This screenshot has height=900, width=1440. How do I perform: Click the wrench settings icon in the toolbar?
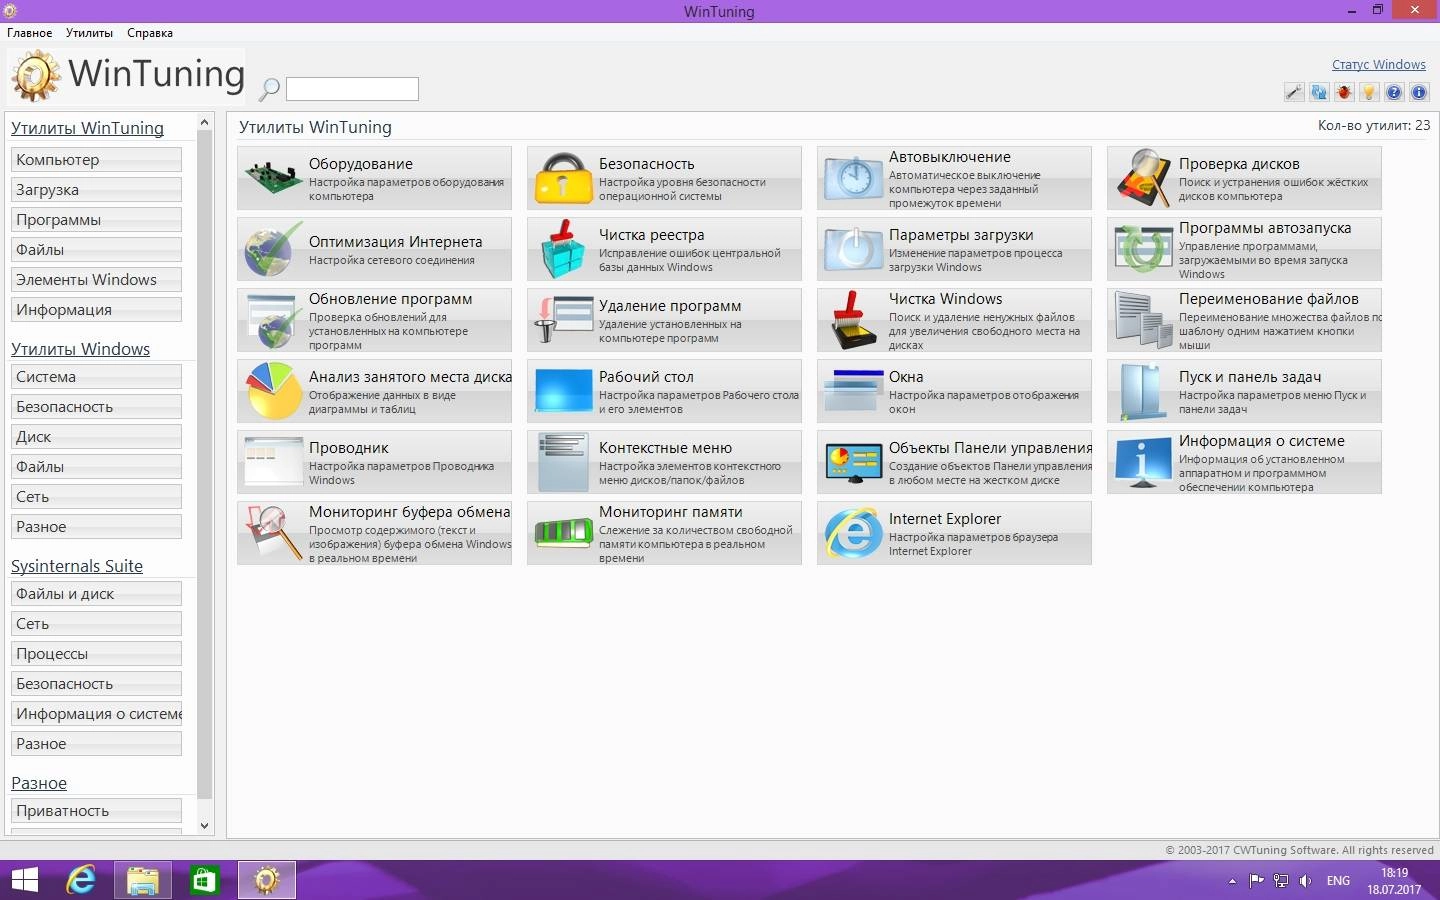[1294, 92]
